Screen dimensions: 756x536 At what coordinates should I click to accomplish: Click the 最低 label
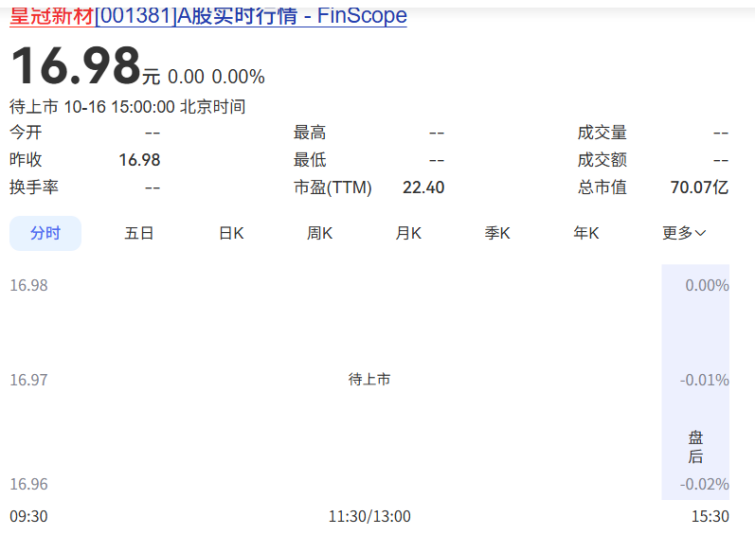[310, 160]
